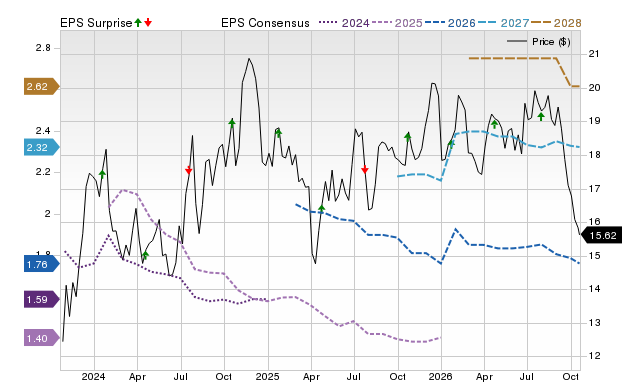Click the EPS Consensus label
This screenshot has width=640, height=382.
click(265, 23)
